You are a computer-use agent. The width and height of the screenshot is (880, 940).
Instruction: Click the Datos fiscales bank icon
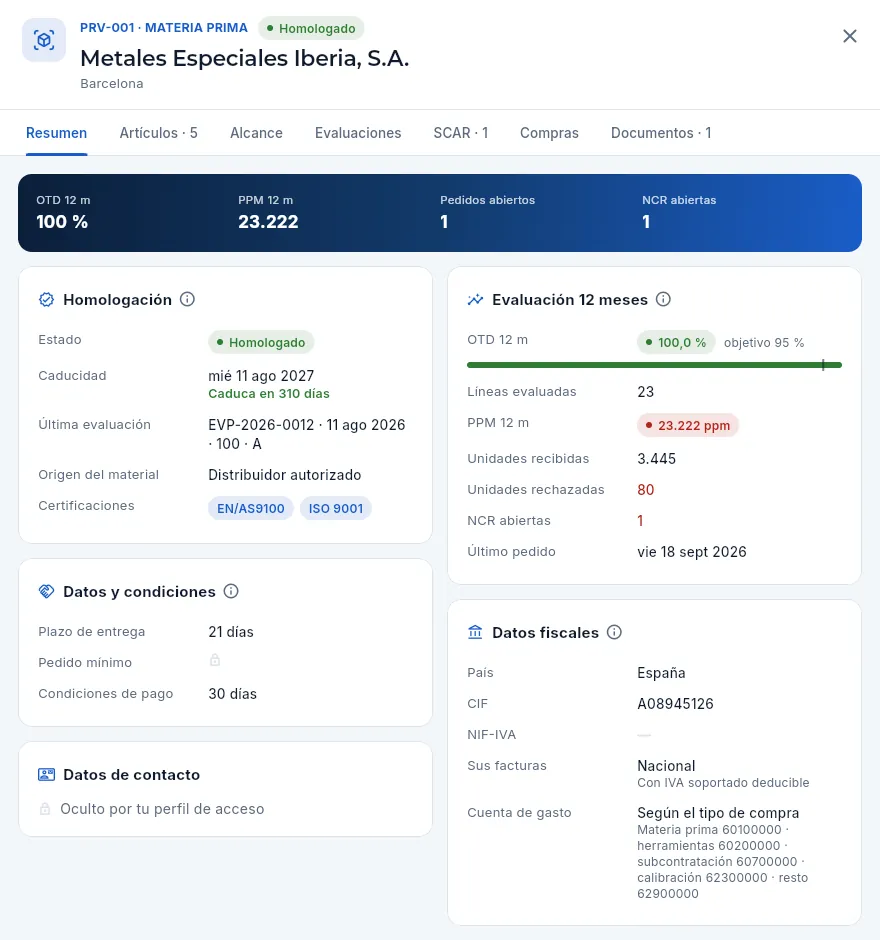pyautogui.click(x=475, y=632)
